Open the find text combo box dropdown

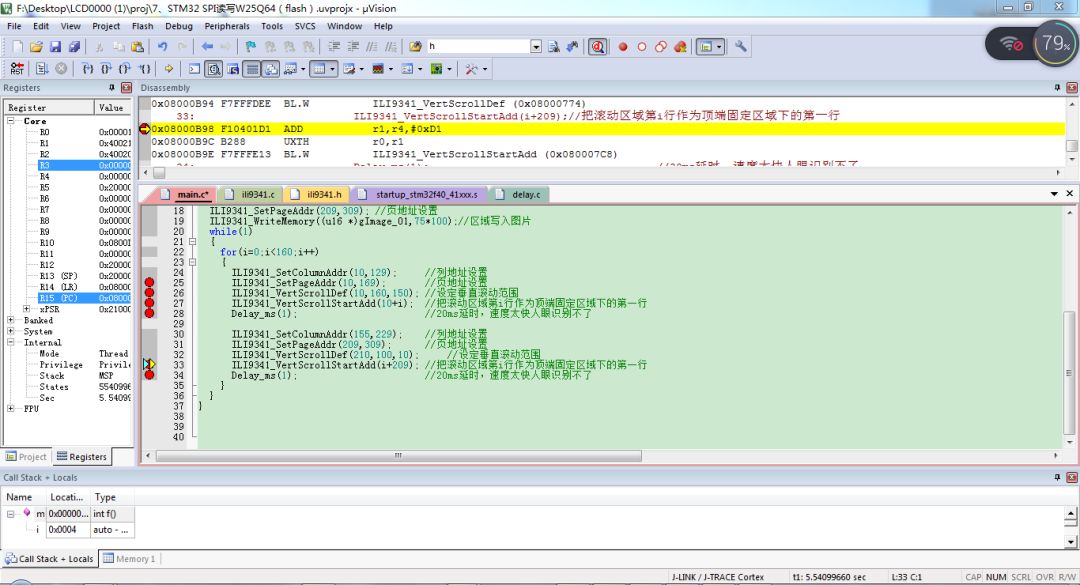coord(535,46)
